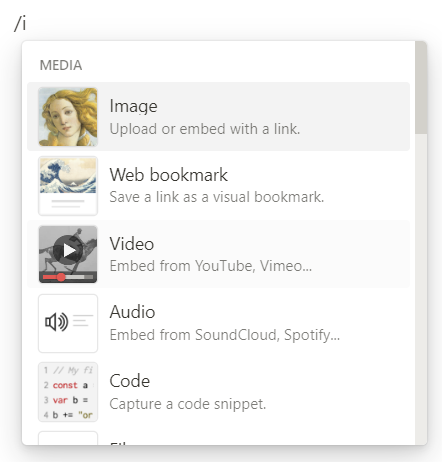Pick the Audio block entry
This screenshot has width=442, height=462.
[218, 323]
